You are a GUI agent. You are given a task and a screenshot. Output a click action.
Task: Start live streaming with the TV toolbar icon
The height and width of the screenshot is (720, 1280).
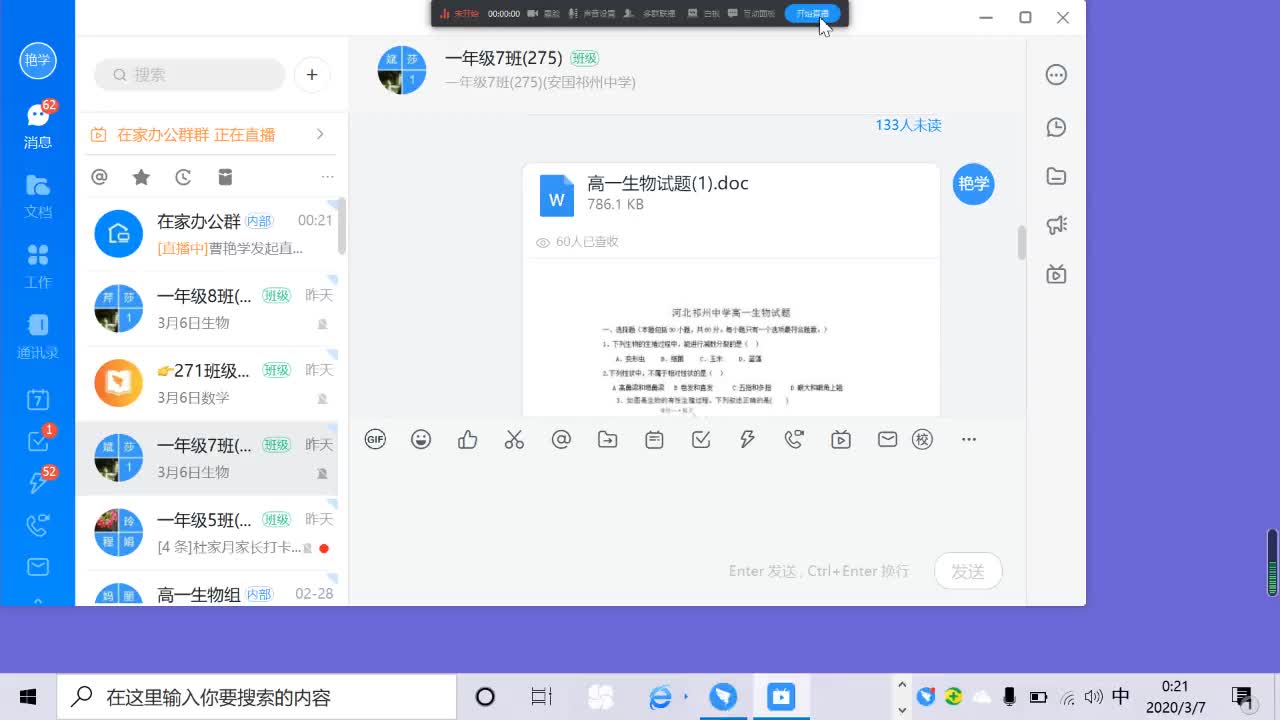[841, 439]
